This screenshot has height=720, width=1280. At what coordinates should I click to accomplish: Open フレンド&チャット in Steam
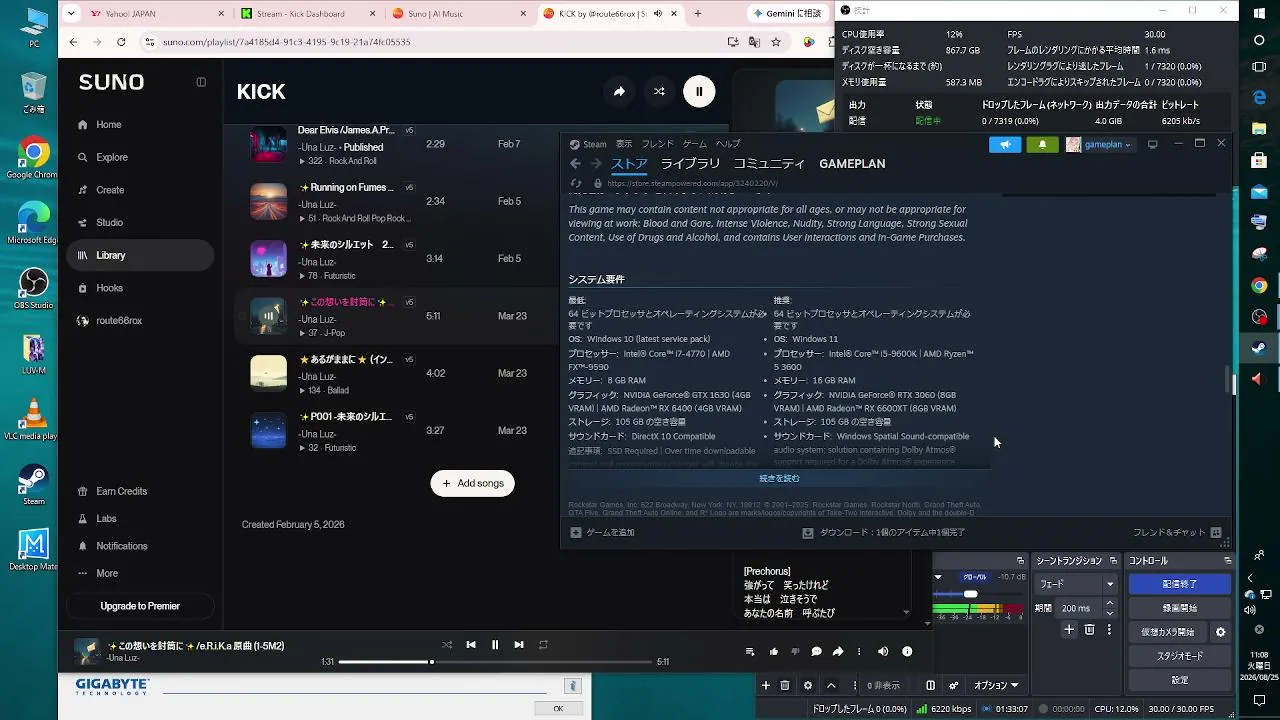(x=1177, y=533)
